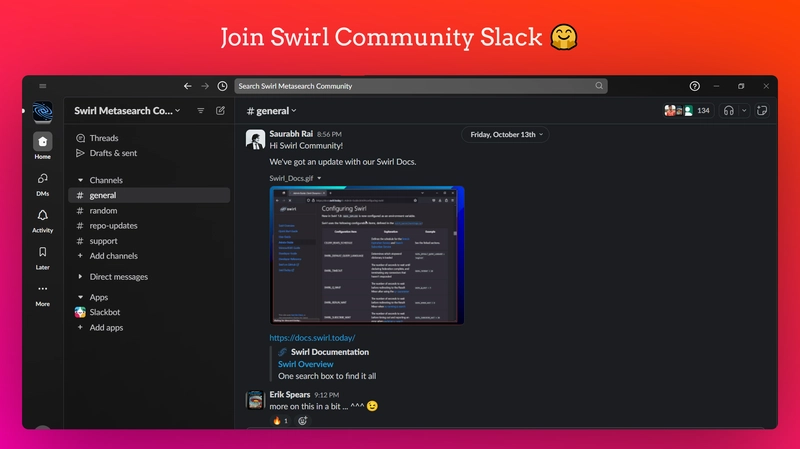Select the support channel

(x=149, y=241)
